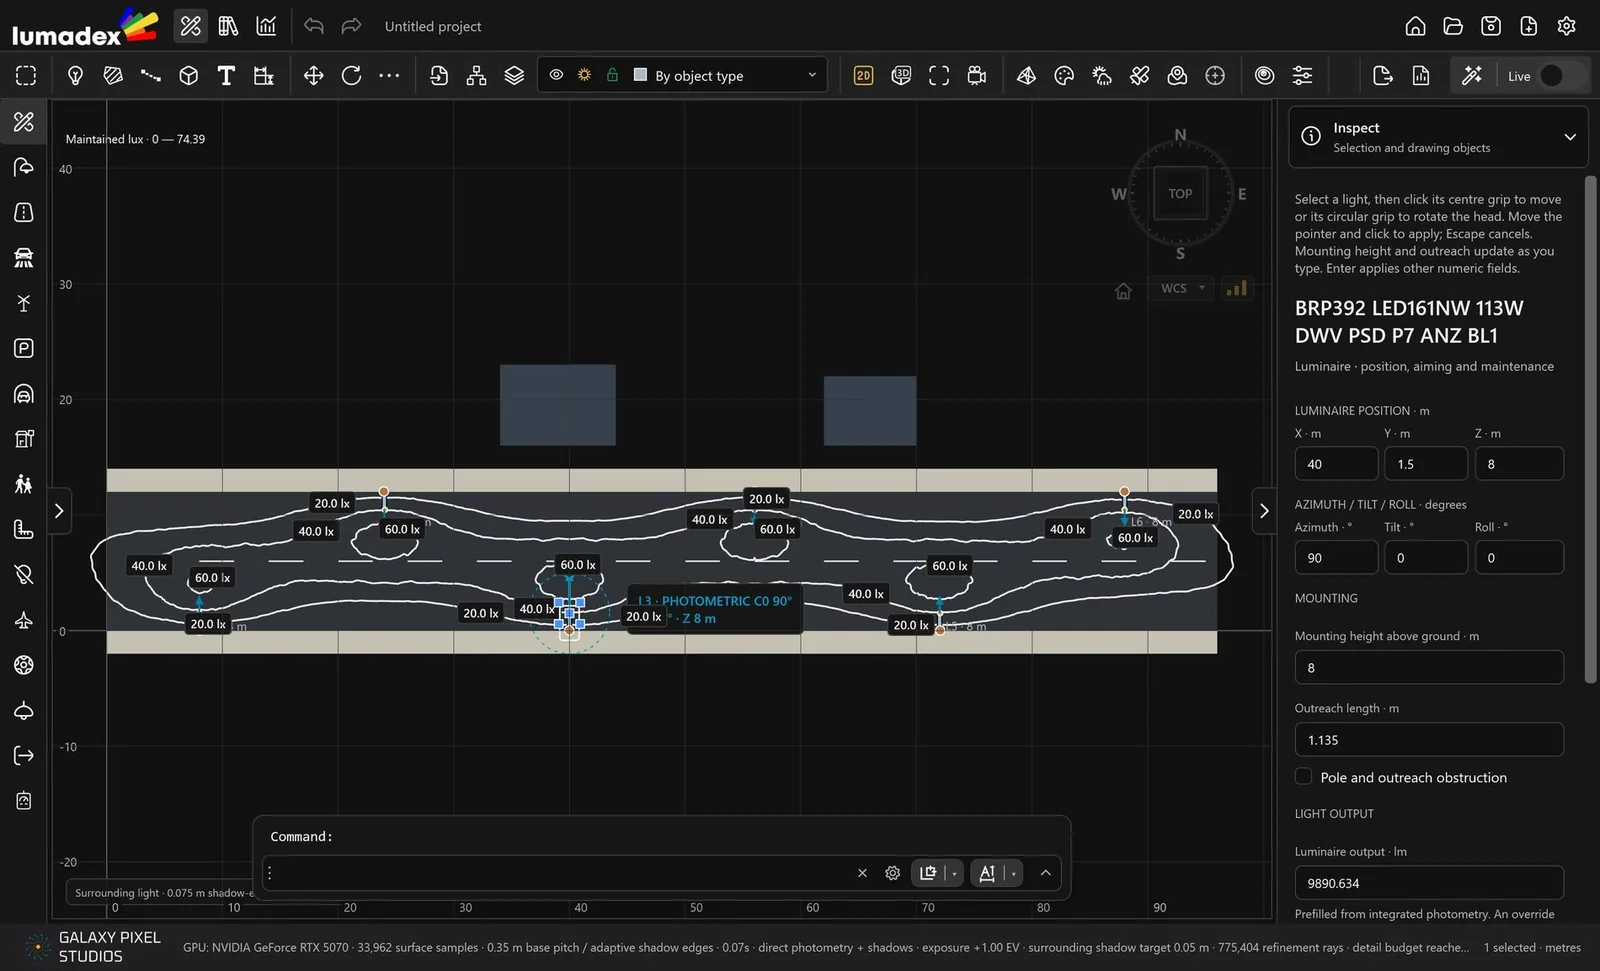Toggle layer visibility eye icon
Image resolution: width=1600 pixels, height=971 pixels.
click(x=556, y=75)
